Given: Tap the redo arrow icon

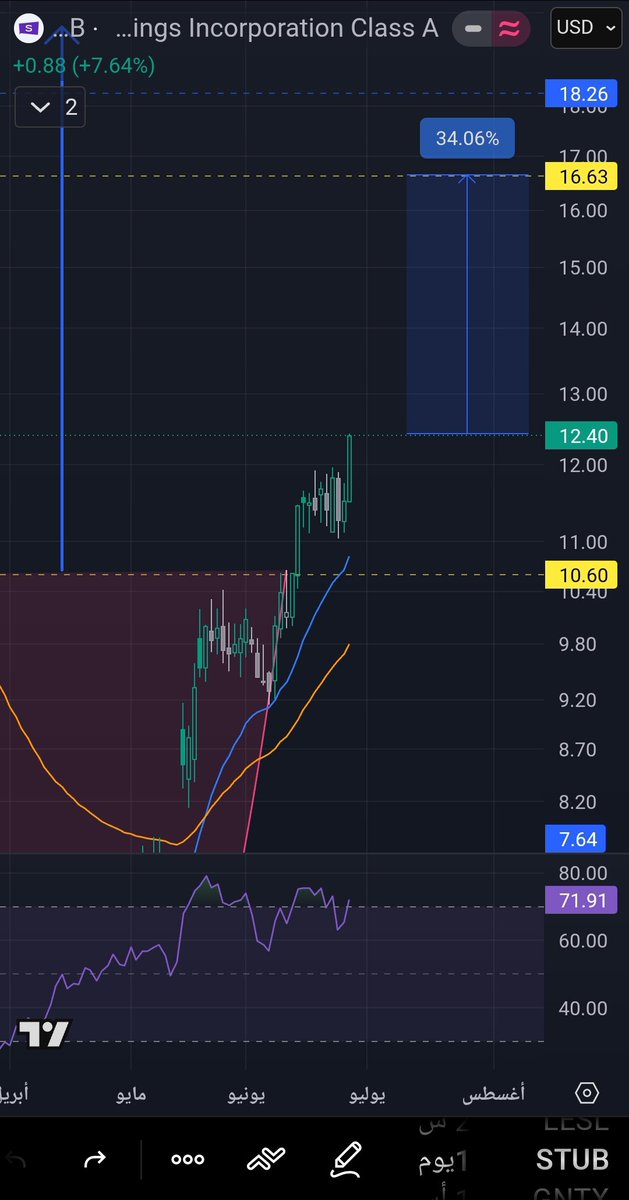Looking at the screenshot, I should coord(95,1160).
